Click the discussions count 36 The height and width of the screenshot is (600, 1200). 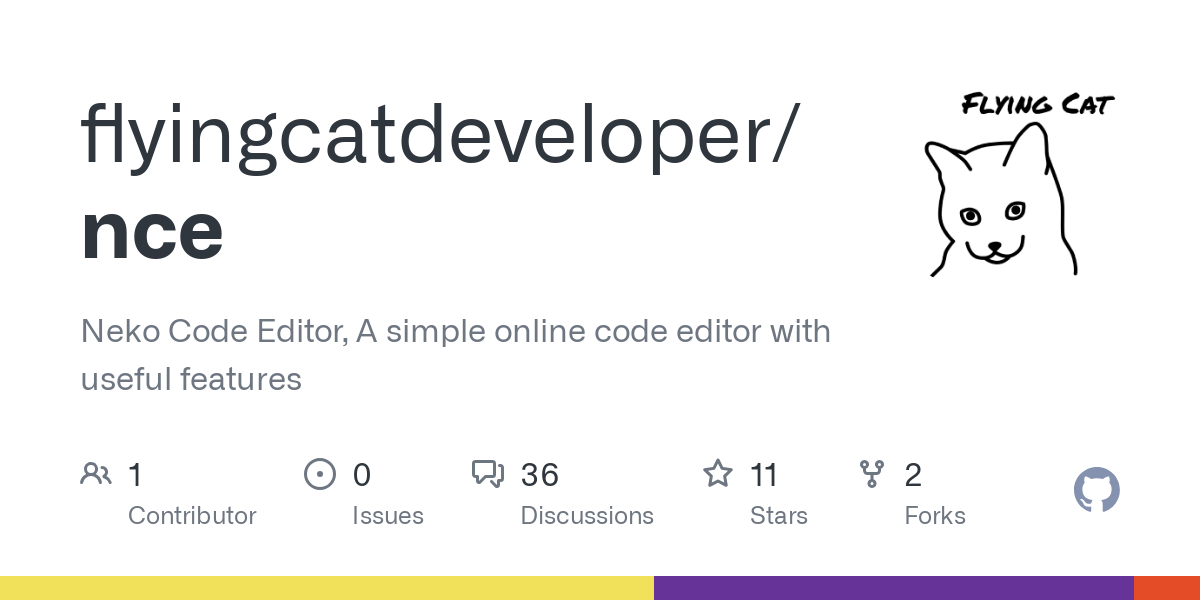pyautogui.click(x=540, y=474)
